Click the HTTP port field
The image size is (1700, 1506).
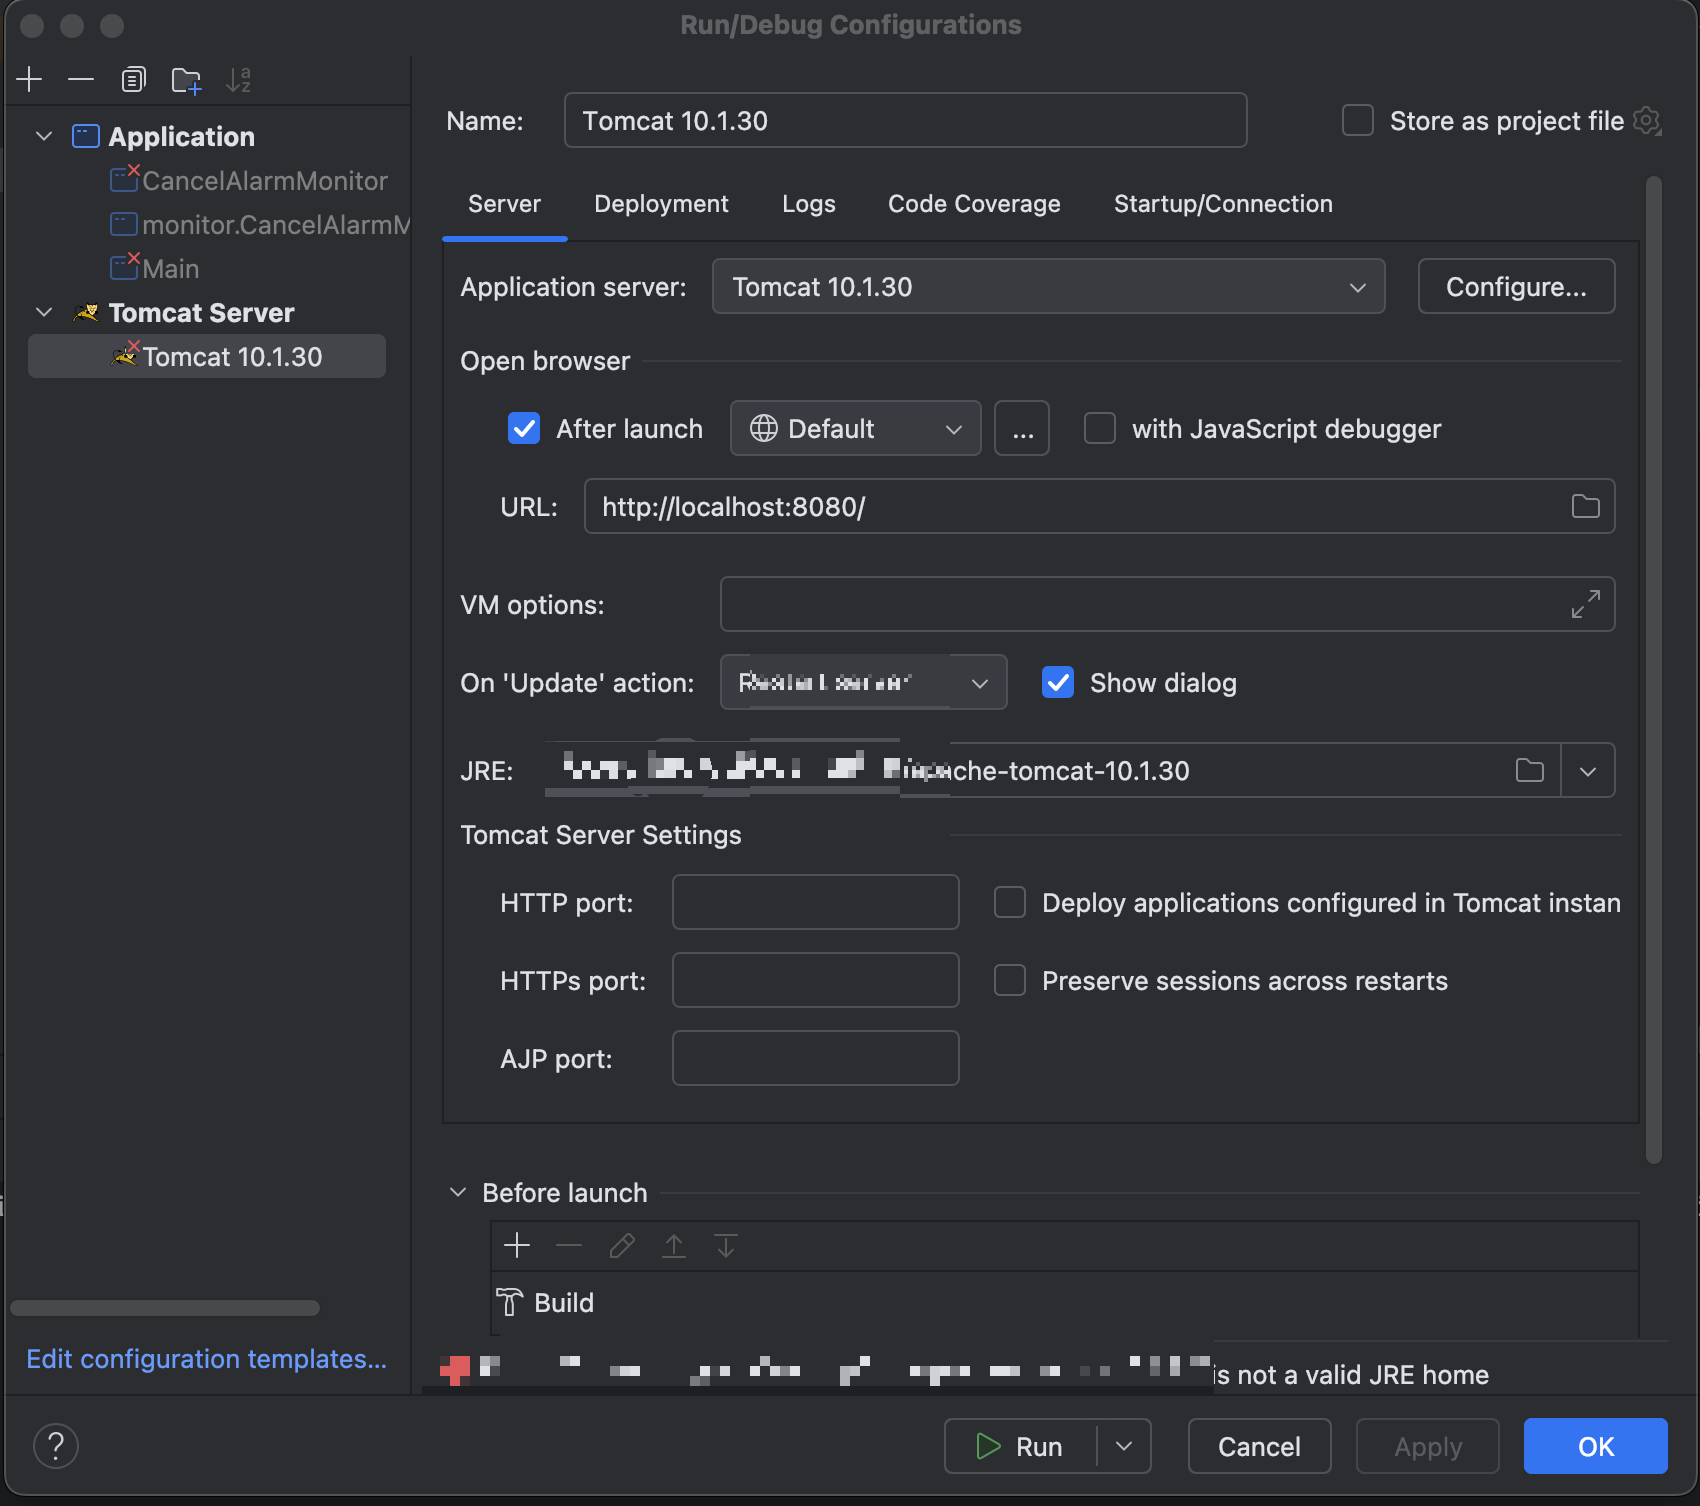(x=815, y=902)
